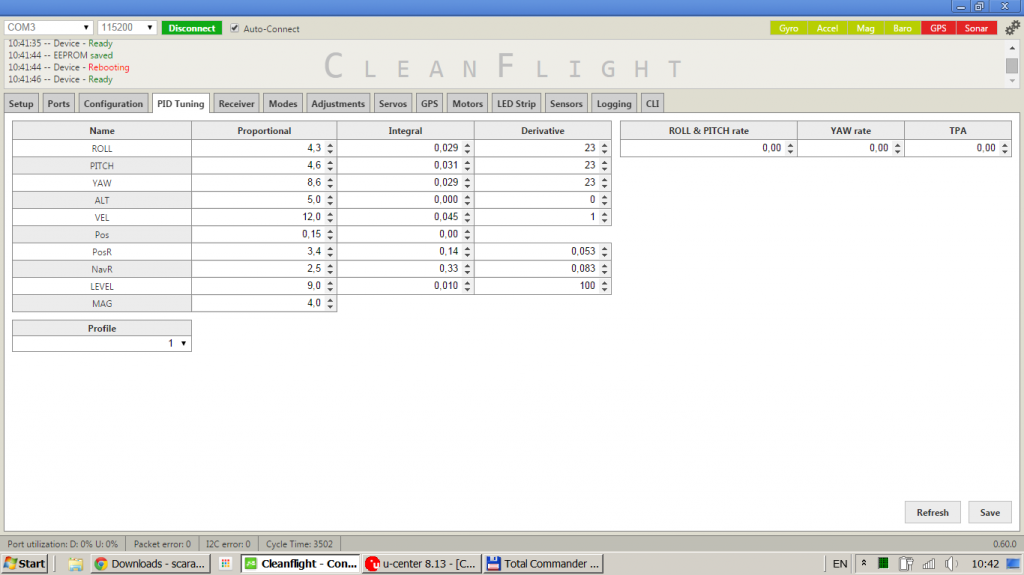
Task: Open the settings gear icon
Action: click(1012, 28)
